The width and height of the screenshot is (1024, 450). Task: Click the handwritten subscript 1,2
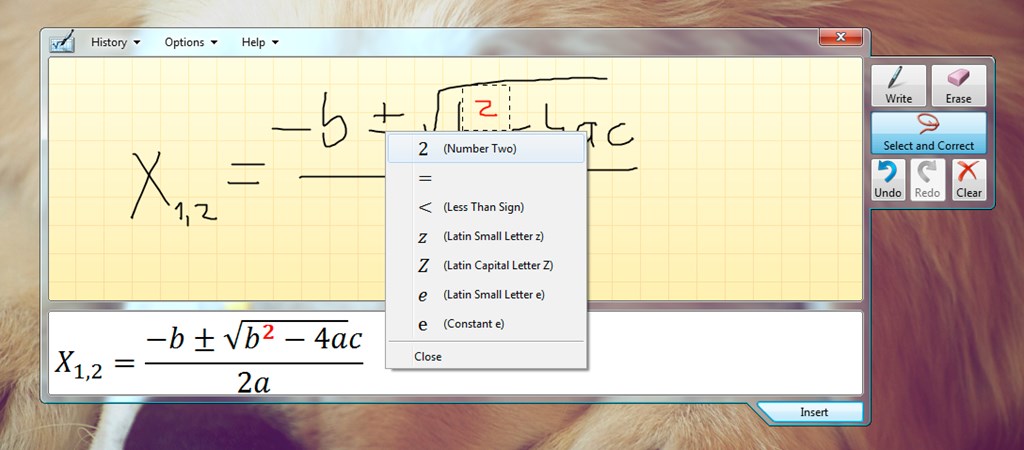195,214
